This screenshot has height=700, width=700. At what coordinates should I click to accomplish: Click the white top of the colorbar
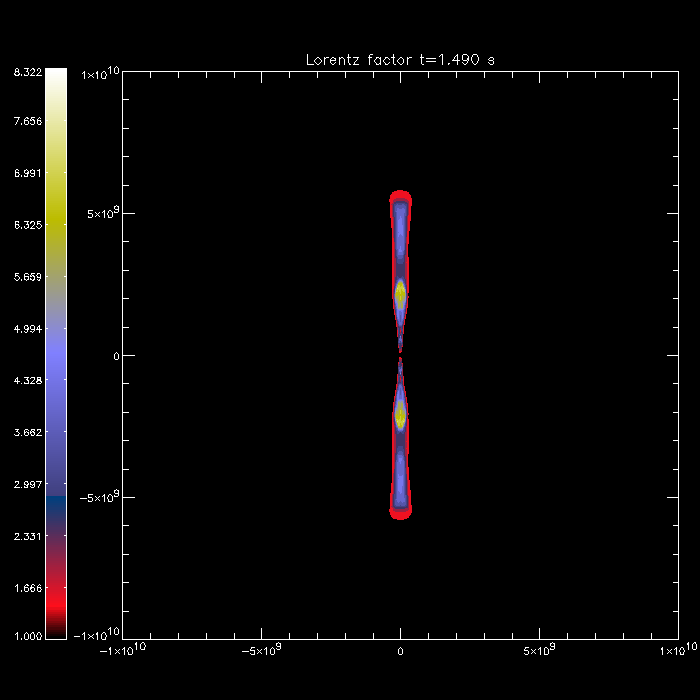56,76
